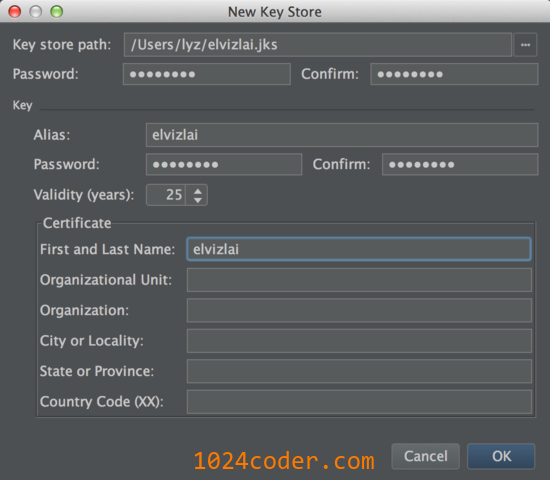This screenshot has height=480, width=550.
Task: Click the City or Locality field
Action: [359, 341]
